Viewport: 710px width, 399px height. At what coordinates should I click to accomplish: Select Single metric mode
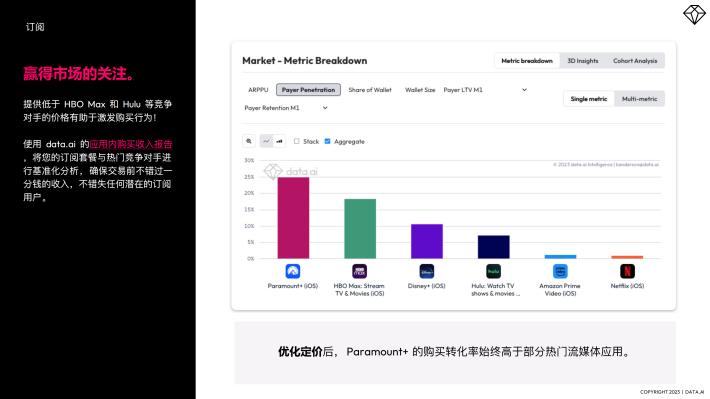[589, 99]
